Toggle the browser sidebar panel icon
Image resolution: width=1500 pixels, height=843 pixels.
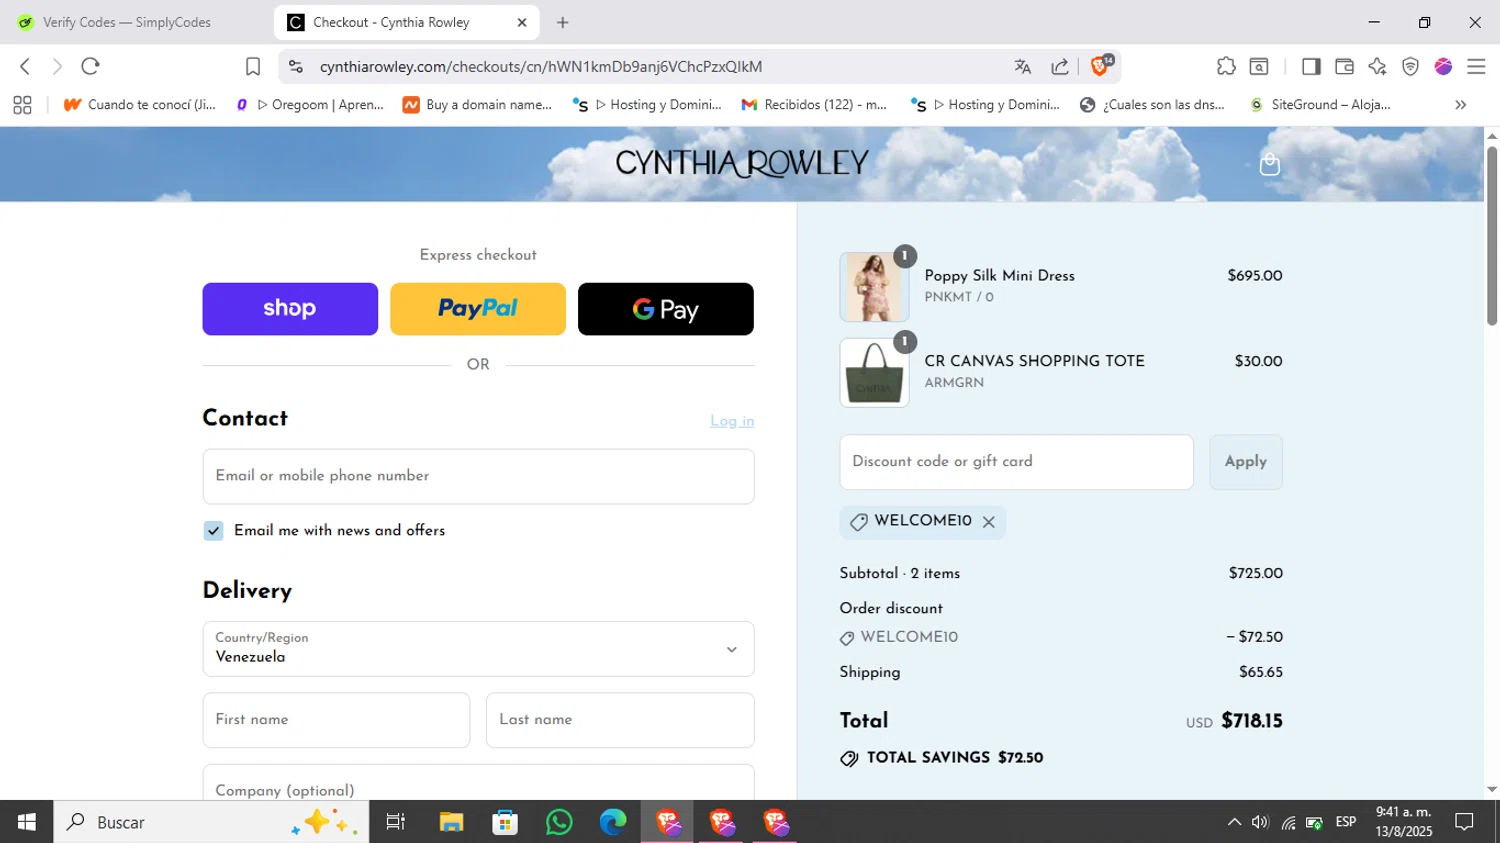tap(1311, 66)
